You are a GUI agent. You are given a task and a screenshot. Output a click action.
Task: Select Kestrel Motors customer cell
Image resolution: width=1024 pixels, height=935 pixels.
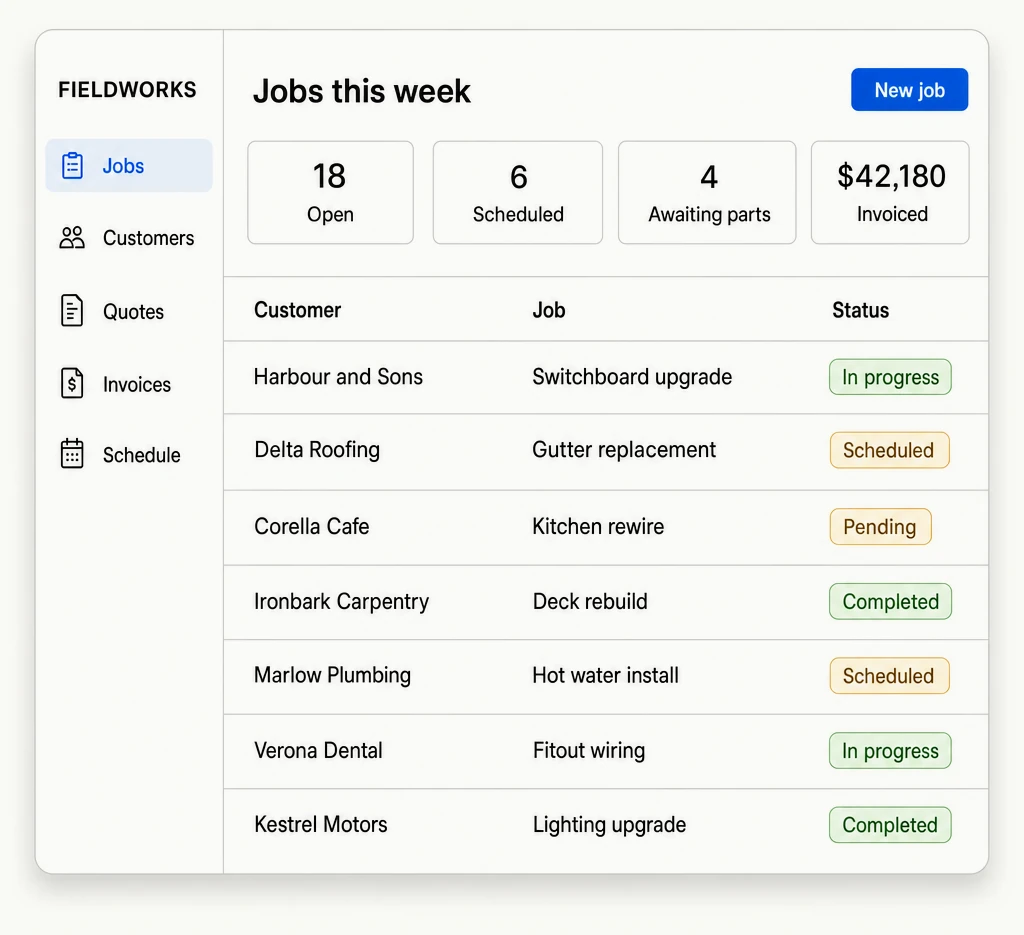[x=321, y=825]
